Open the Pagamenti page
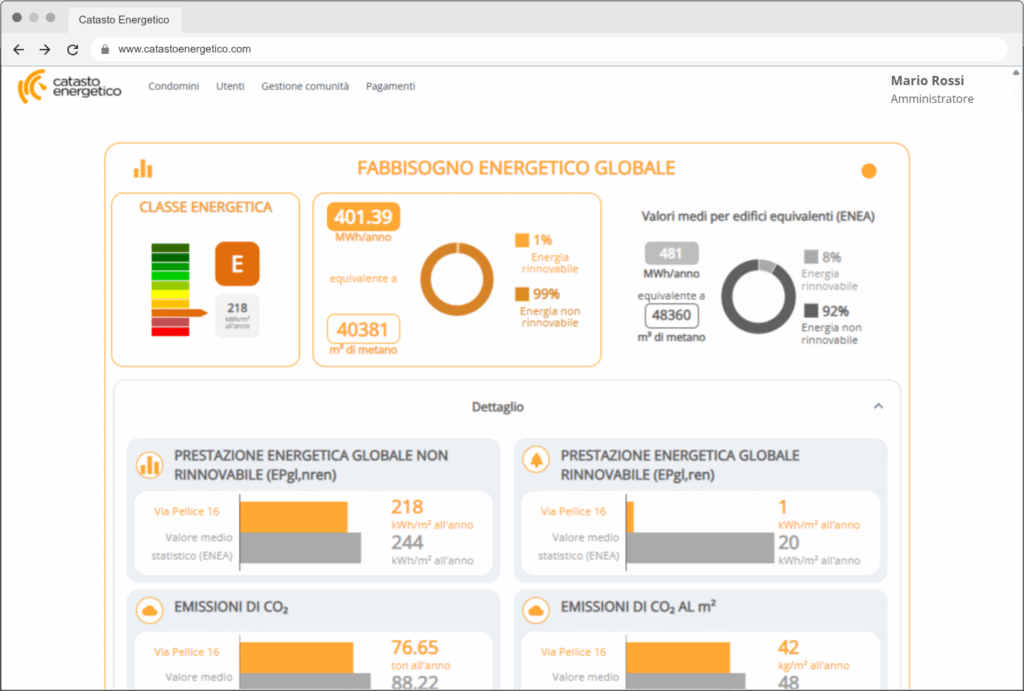 [x=390, y=87]
